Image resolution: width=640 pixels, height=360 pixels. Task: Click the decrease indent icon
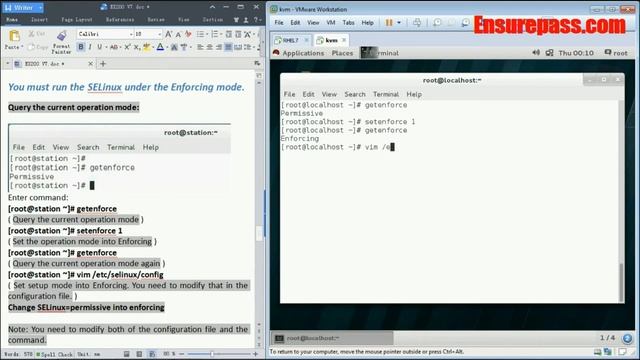(x=229, y=34)
